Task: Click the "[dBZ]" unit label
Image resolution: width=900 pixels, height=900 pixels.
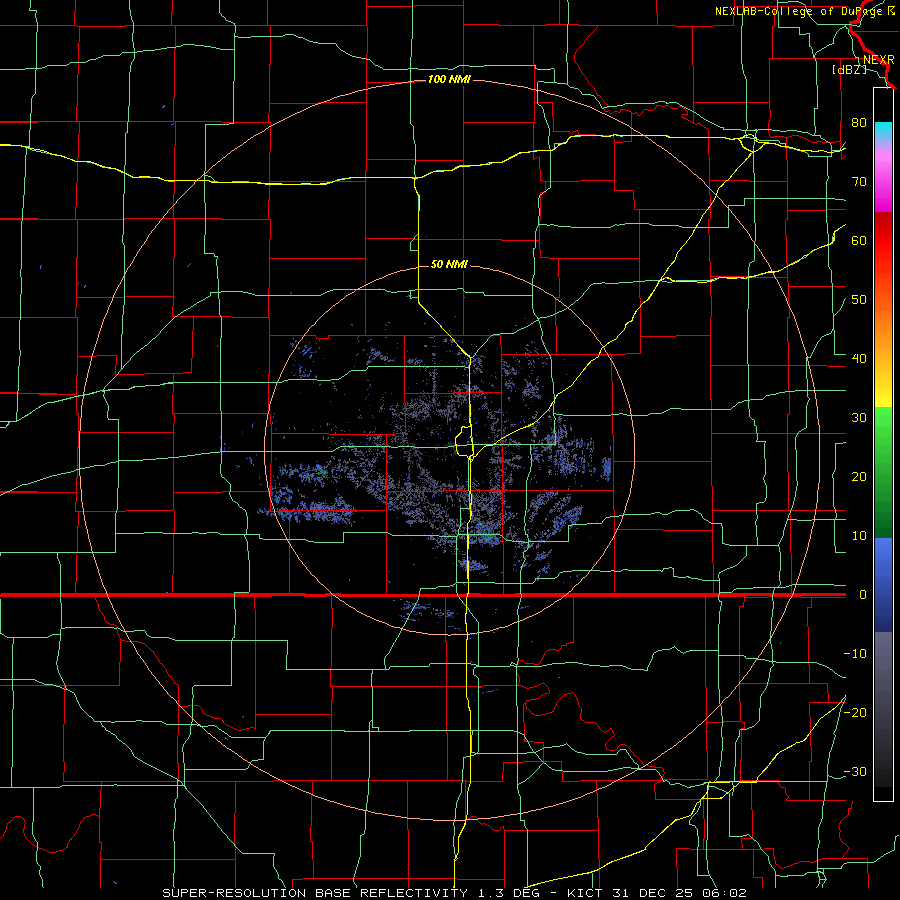Action: point(849,70)
